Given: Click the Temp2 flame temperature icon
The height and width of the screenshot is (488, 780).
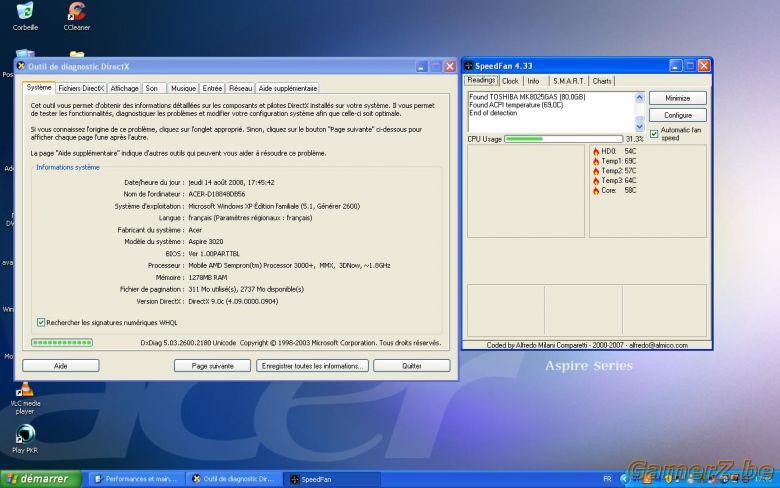Looking at the screenshot, I should pyautogui.click(x=596, y=171).
